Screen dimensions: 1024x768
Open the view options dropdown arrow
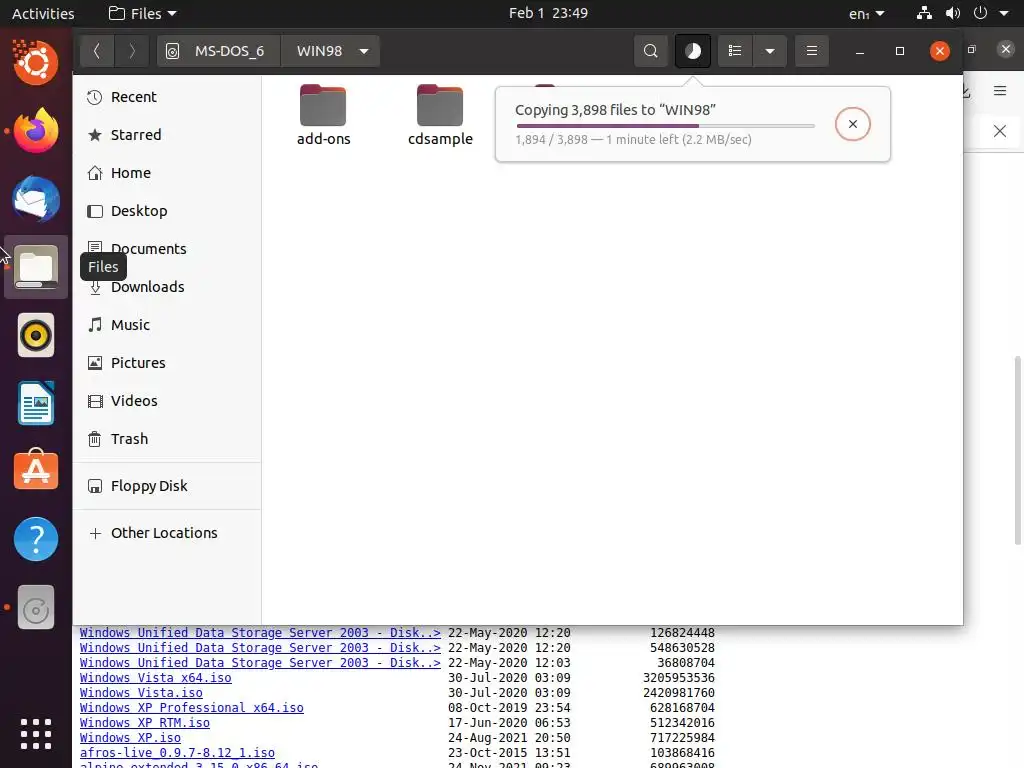coord(770,51)
